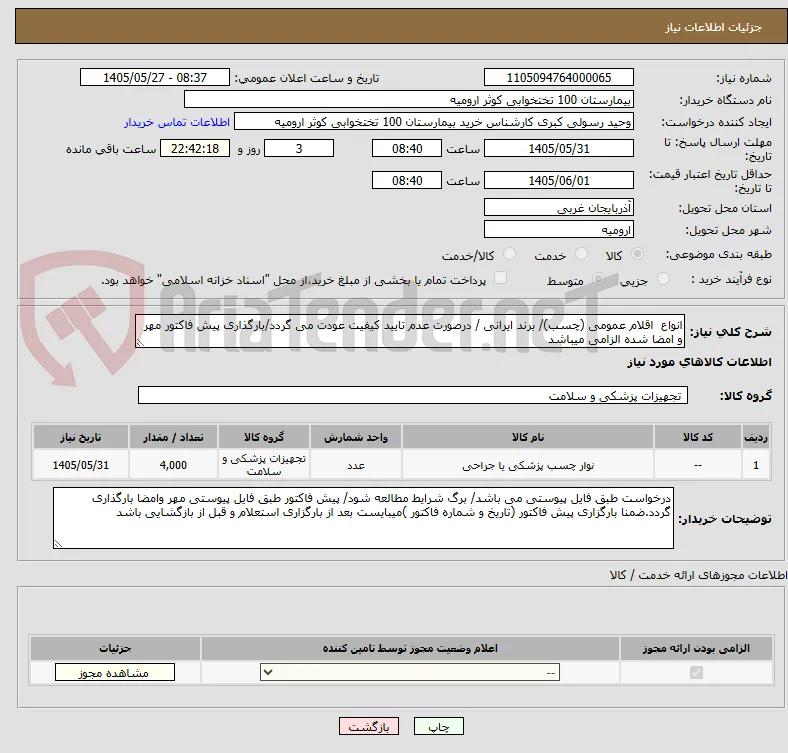The image size is (788, 753).
Task: Select the کالا radio button
Action: tap(637, 254)
